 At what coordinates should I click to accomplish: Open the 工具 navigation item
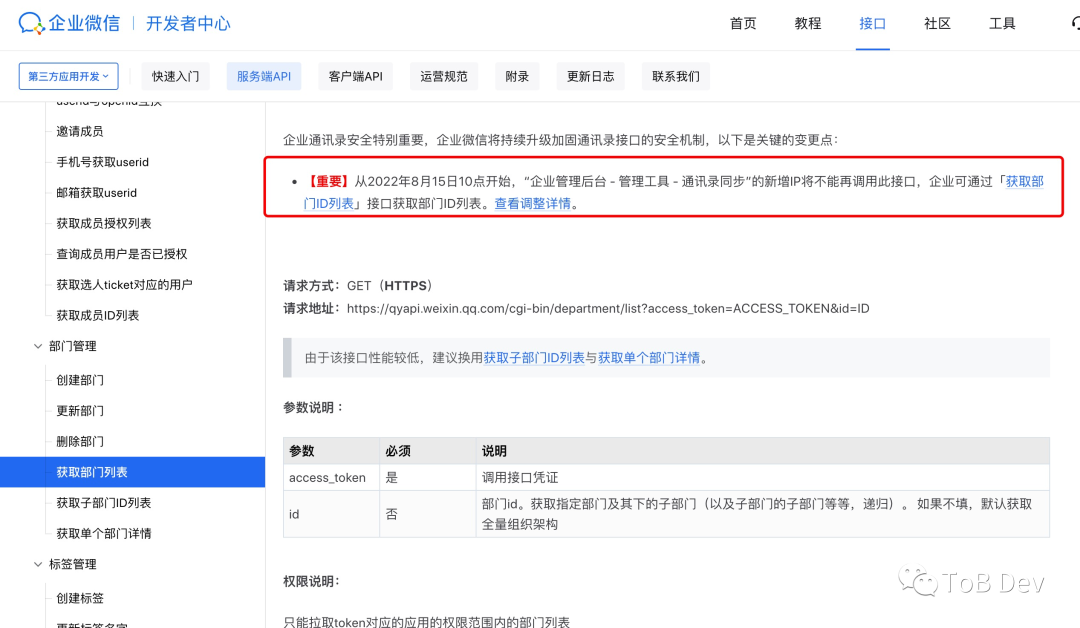click(x=1002, y=23)
